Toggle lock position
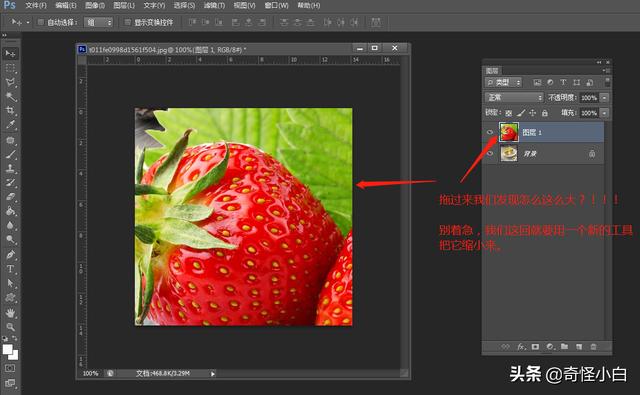Viewport: 640px width, 395px height. pos(533,113)
